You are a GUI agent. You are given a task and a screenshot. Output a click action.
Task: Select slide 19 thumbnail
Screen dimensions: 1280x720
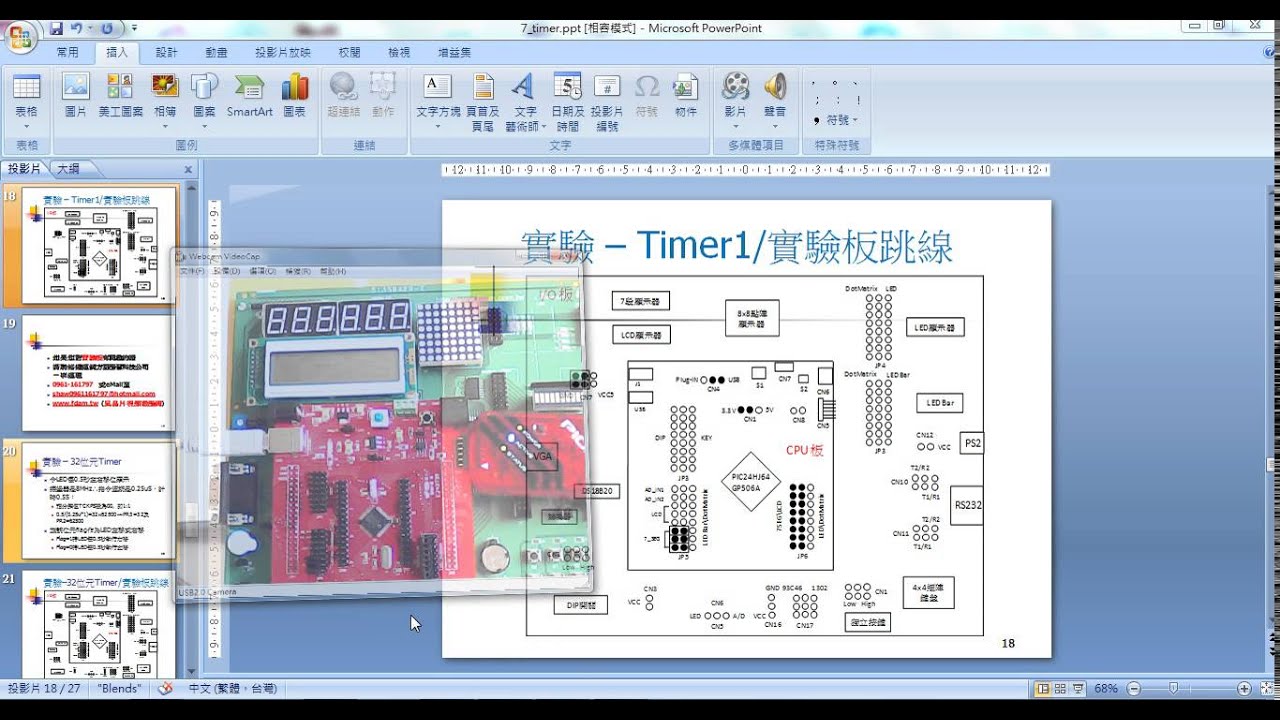pyautogui.click(x=100, y=374)
